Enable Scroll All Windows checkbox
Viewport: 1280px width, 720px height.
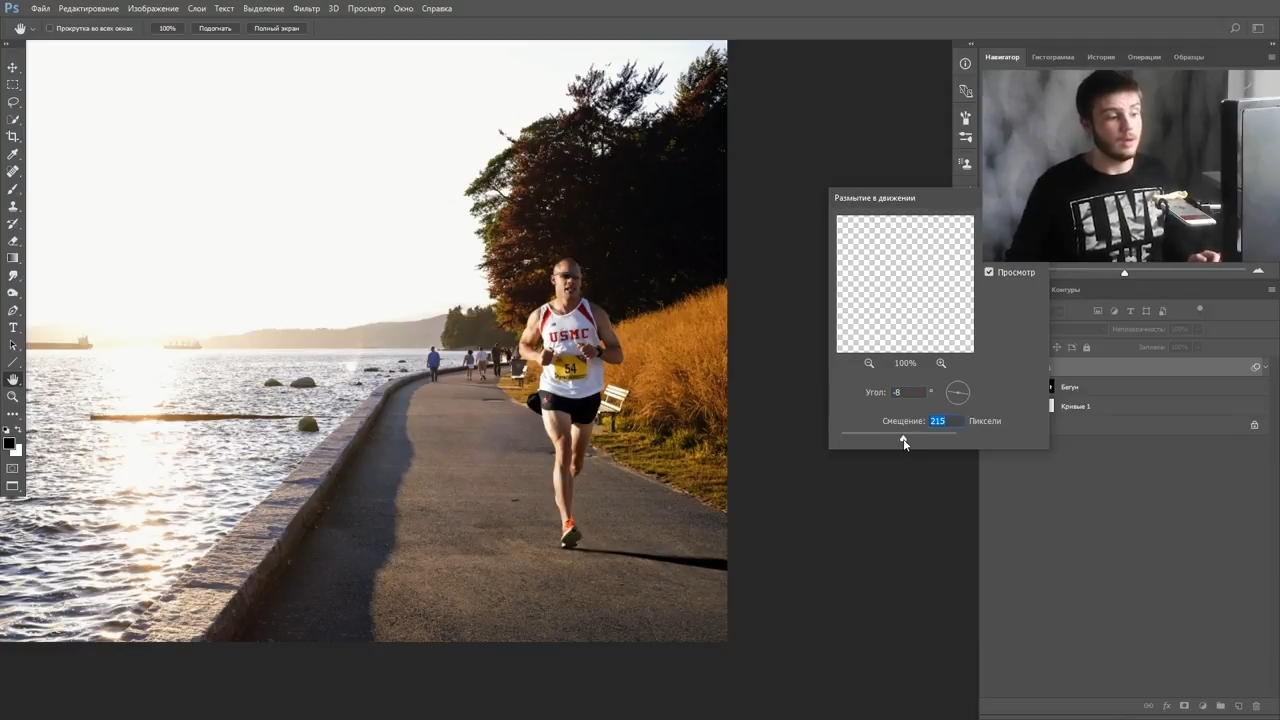[50, 28]
